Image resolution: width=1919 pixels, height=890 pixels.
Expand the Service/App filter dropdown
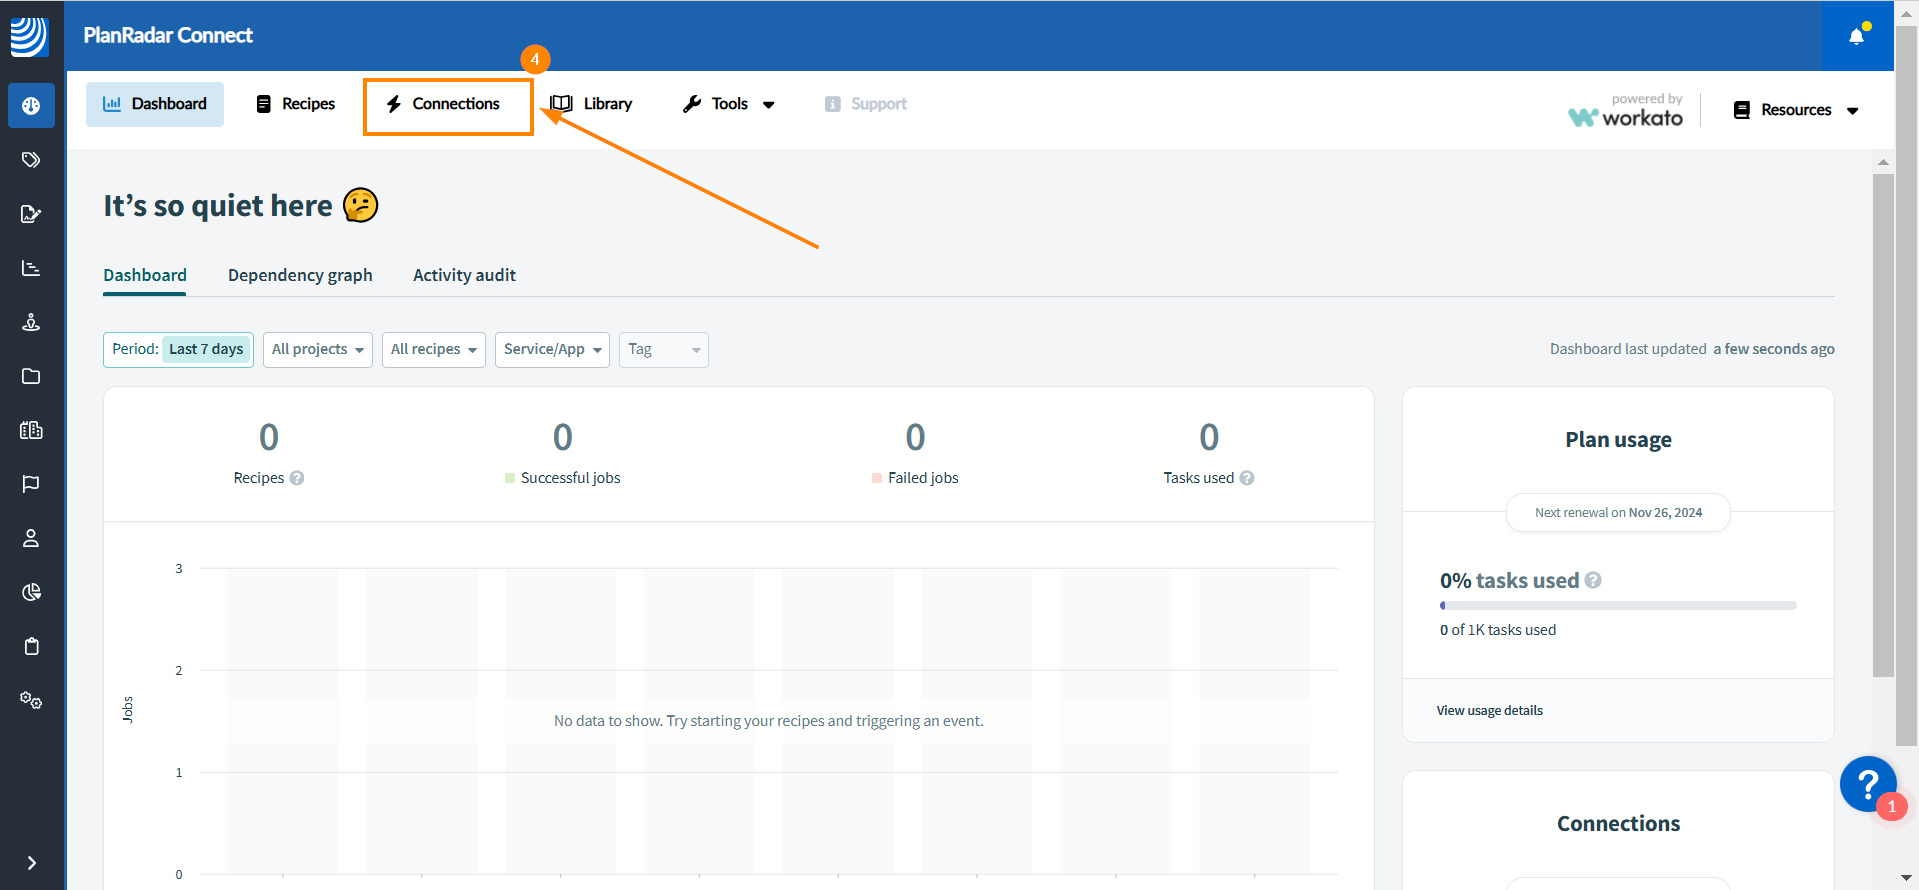(x=552, y=350)
